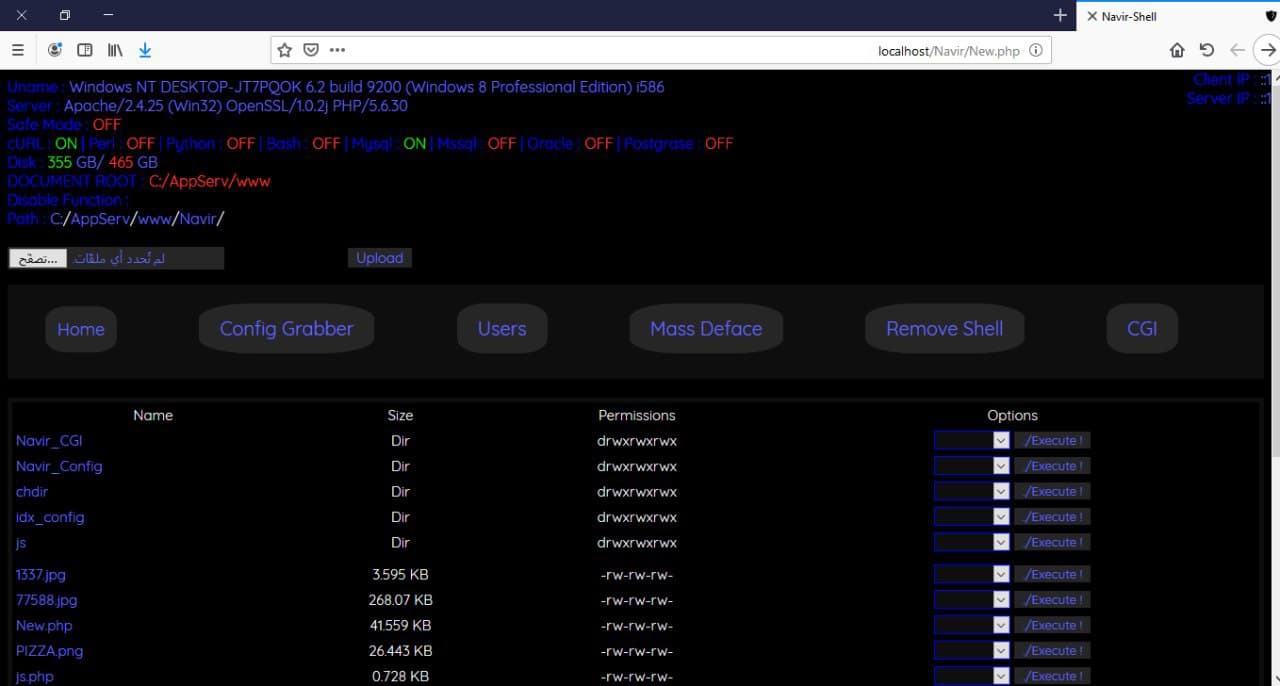Open the Home menu item
The width and height of the screenshot is (1280, 686).
click(x=81, y=329)
